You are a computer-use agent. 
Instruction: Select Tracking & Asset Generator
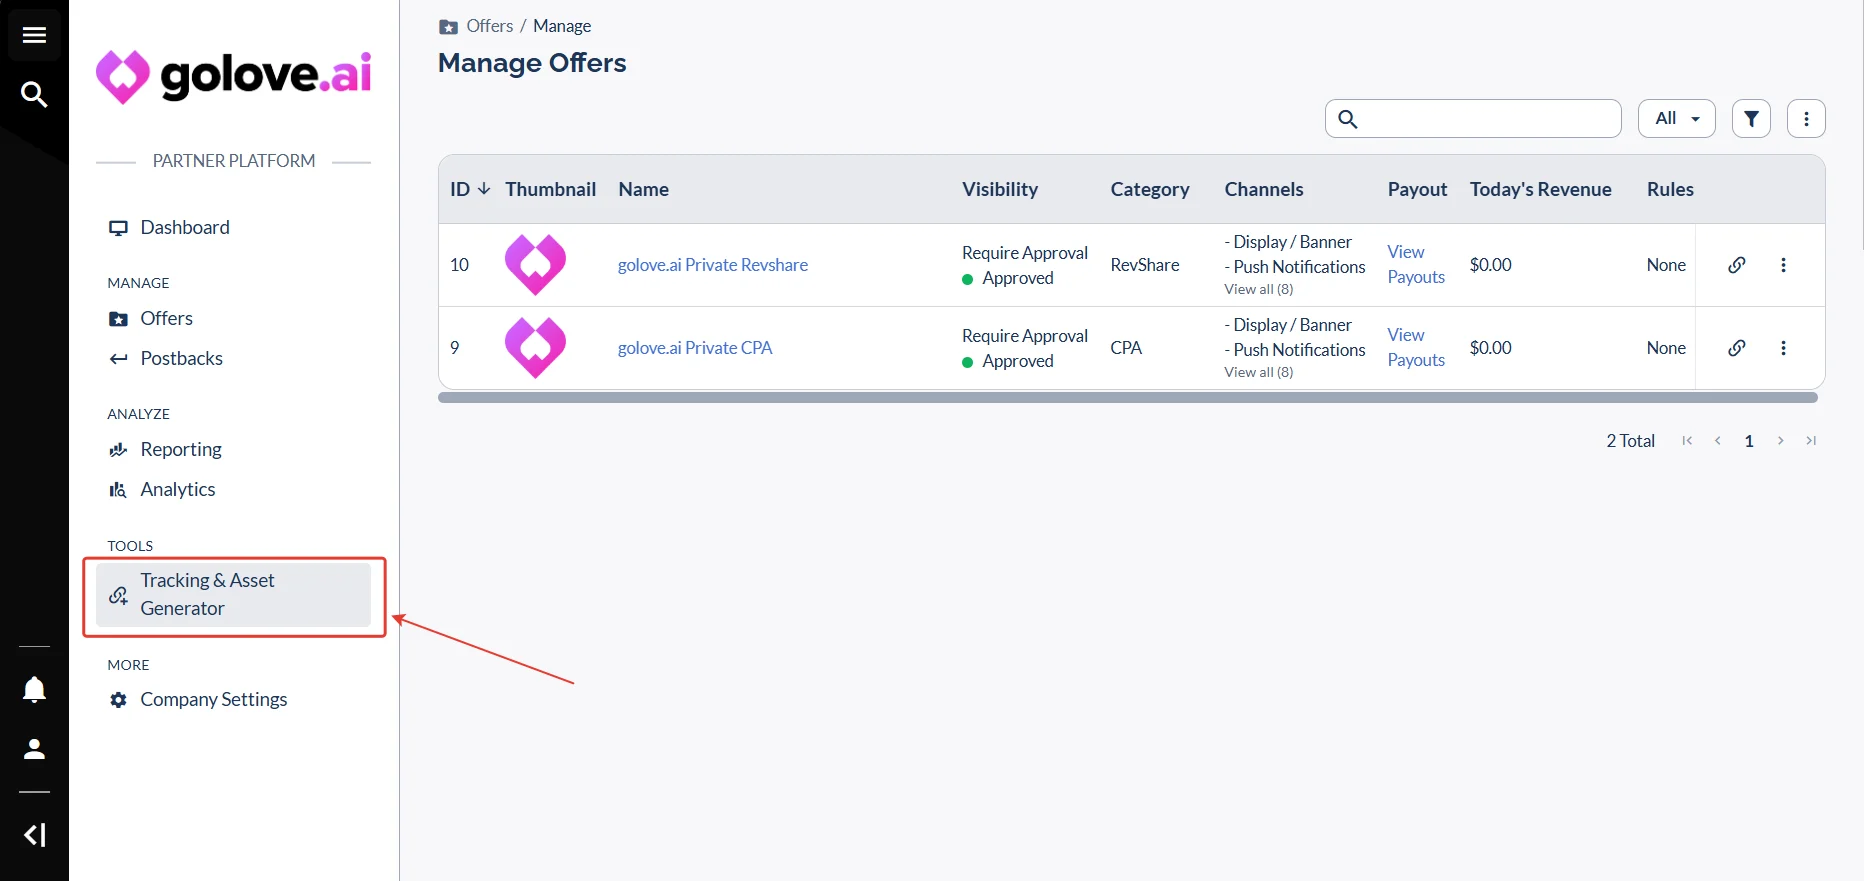(x=234, y=595)
